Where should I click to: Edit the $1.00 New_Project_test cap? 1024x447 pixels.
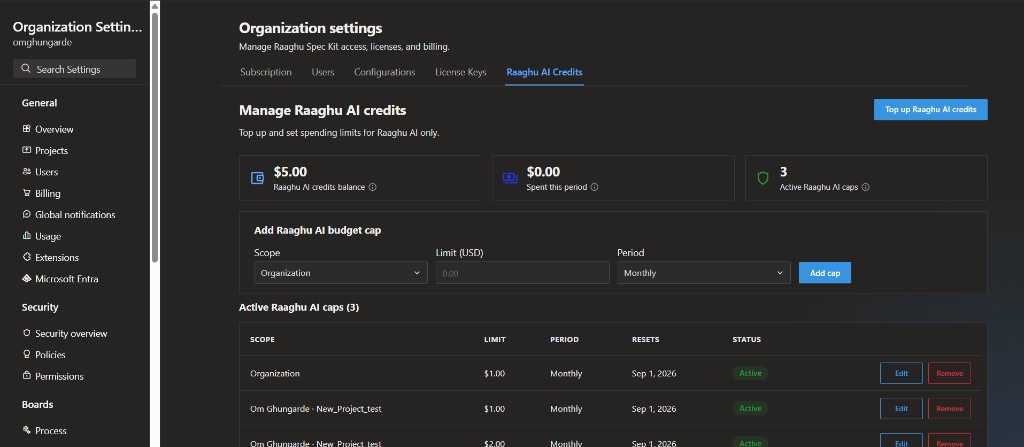[x=901, y=408]
